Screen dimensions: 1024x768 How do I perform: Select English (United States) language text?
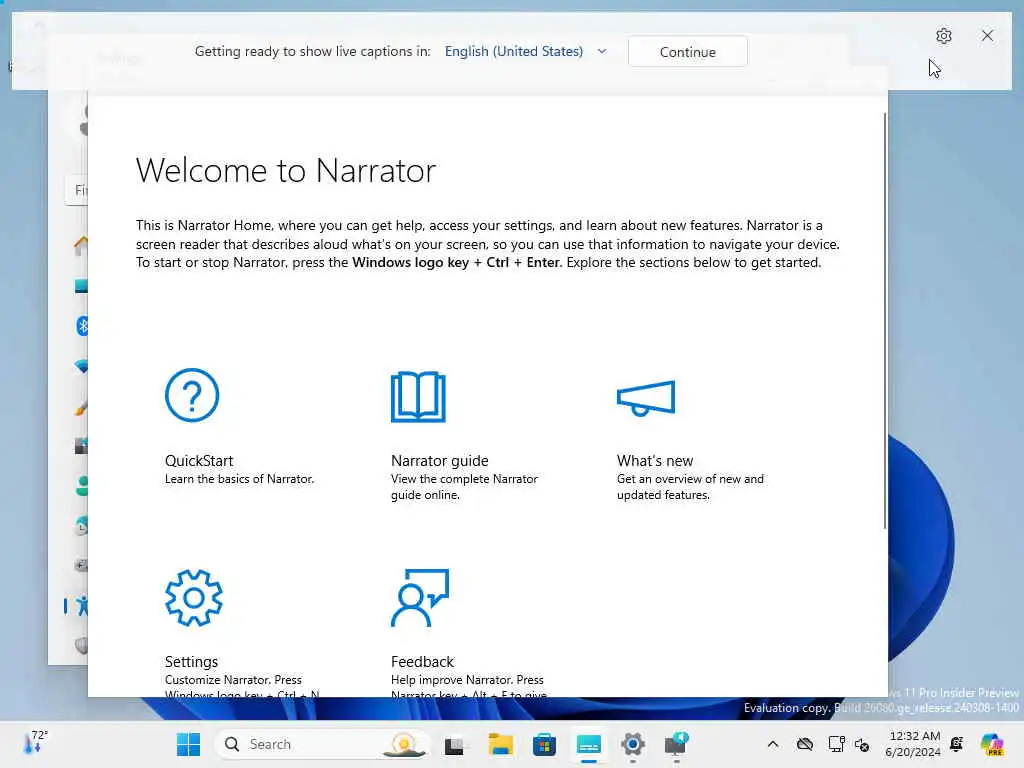[x=514, y=51]
